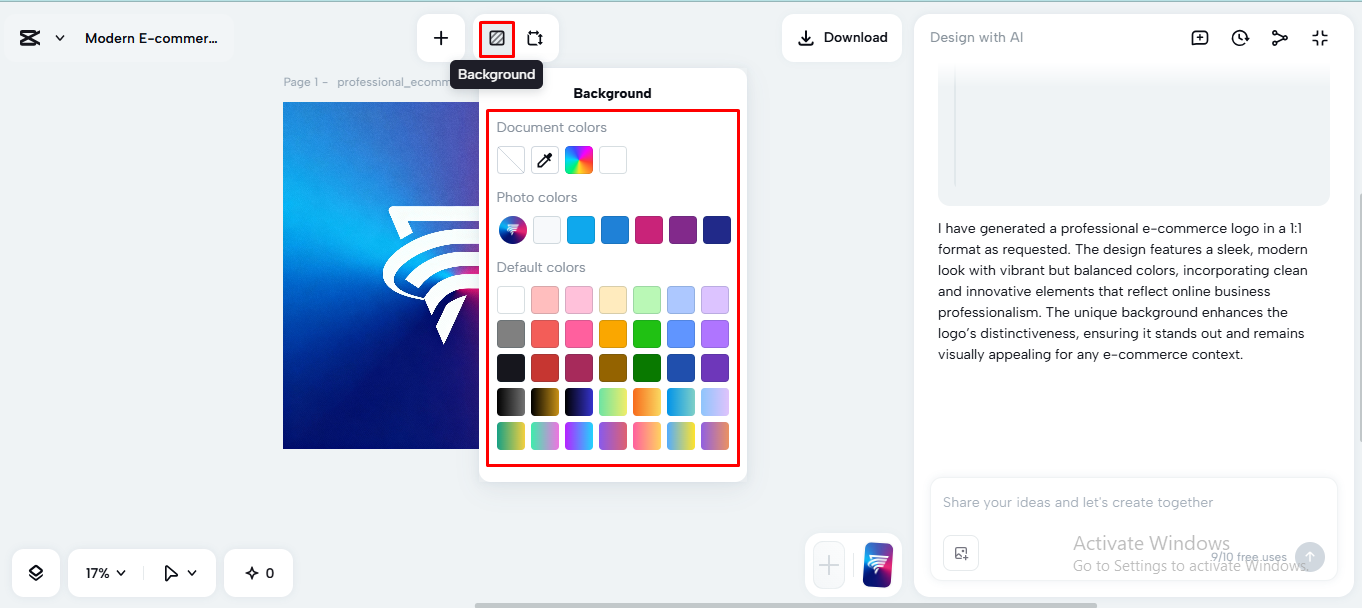Select the coral red default swatch
Image resolution: width=1362 pixels, height=608 pixels.
(x=545, y=334)
